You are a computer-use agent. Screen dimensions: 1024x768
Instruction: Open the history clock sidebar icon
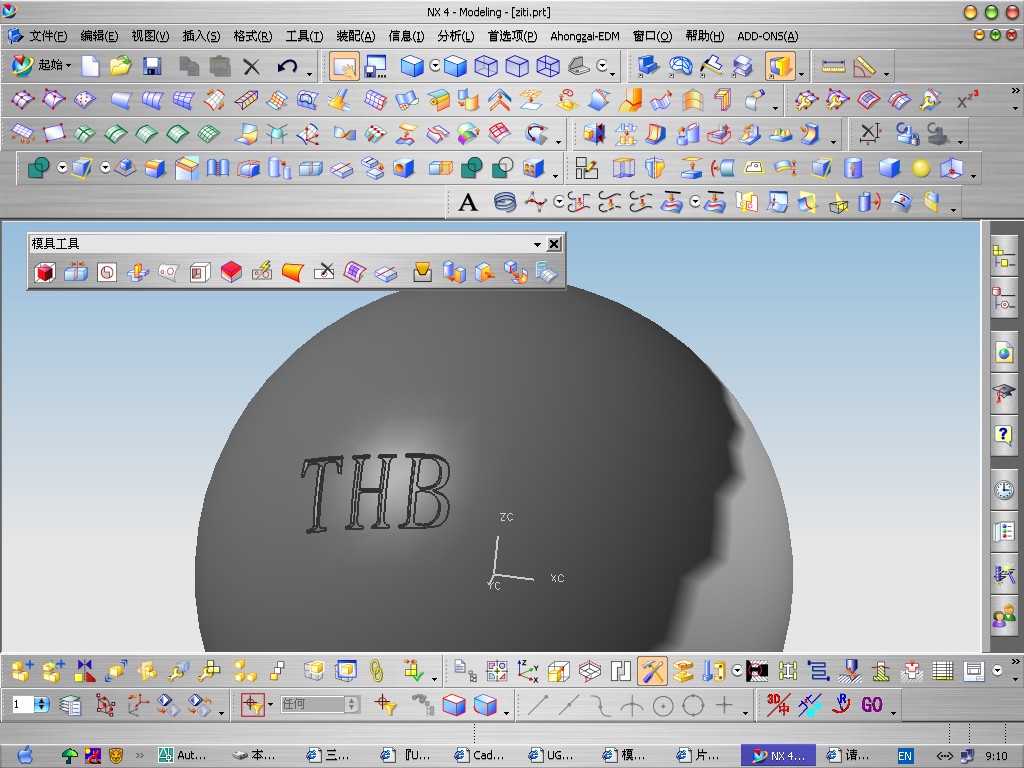click(1004, 490)
